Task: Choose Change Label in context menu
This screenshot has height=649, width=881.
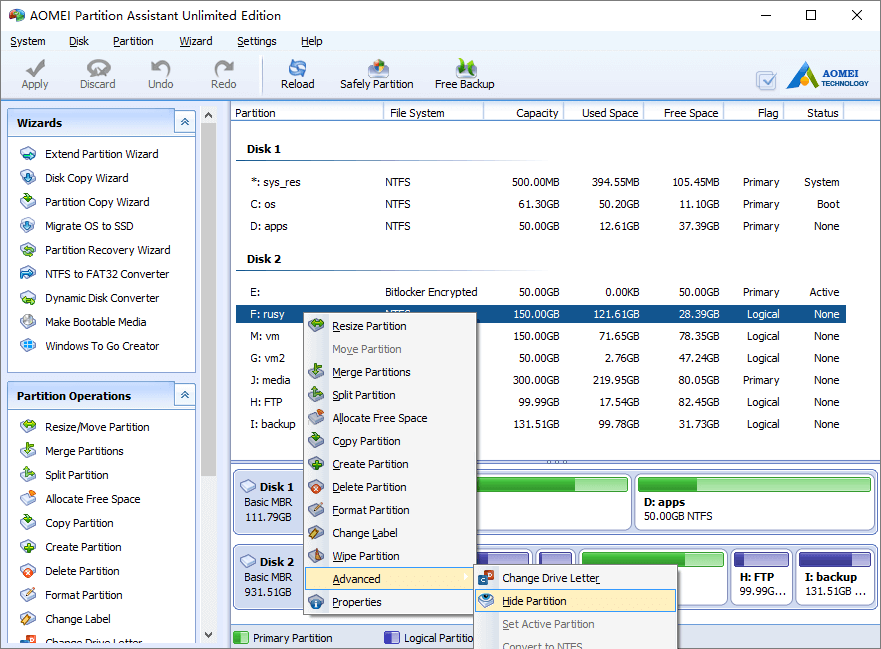Action: pyautogui.click(x=389, y=533)
